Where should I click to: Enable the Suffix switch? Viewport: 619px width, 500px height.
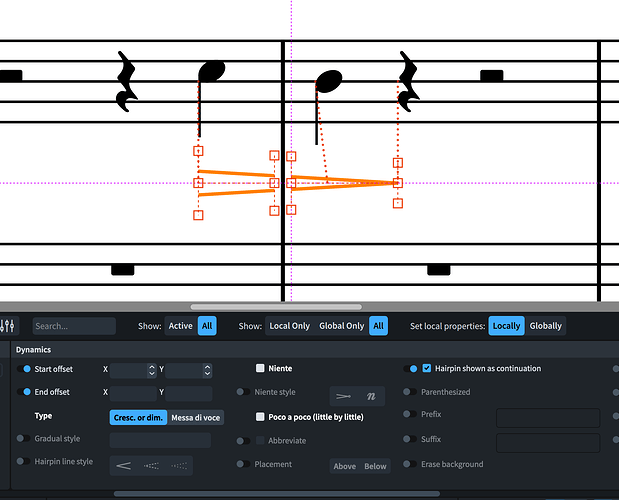pyautogui.click(x=410, y=439)
